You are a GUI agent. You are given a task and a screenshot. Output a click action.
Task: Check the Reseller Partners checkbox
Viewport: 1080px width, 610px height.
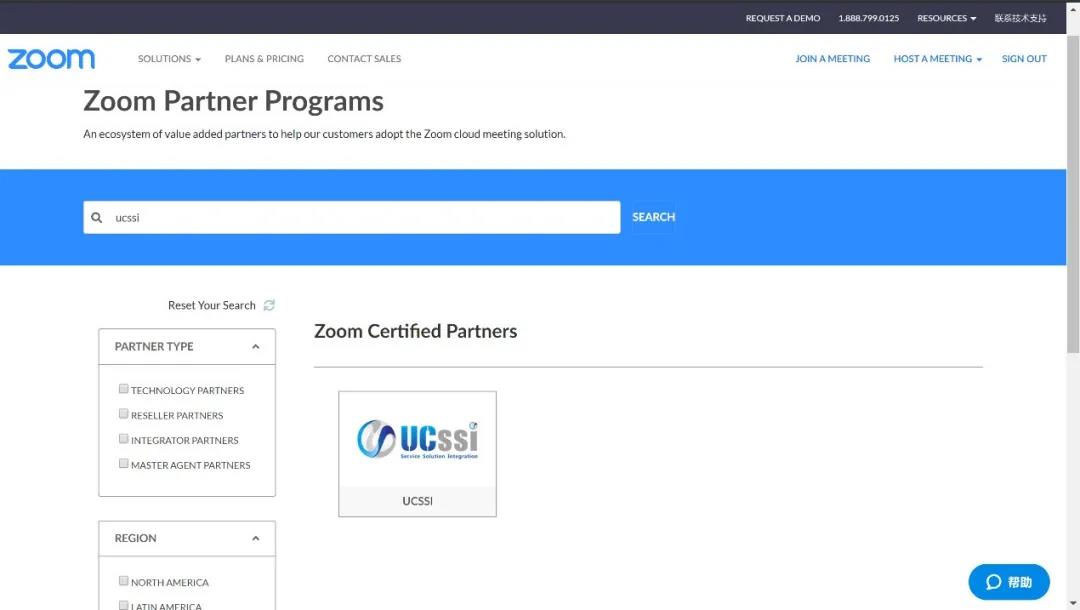point(123,414)
